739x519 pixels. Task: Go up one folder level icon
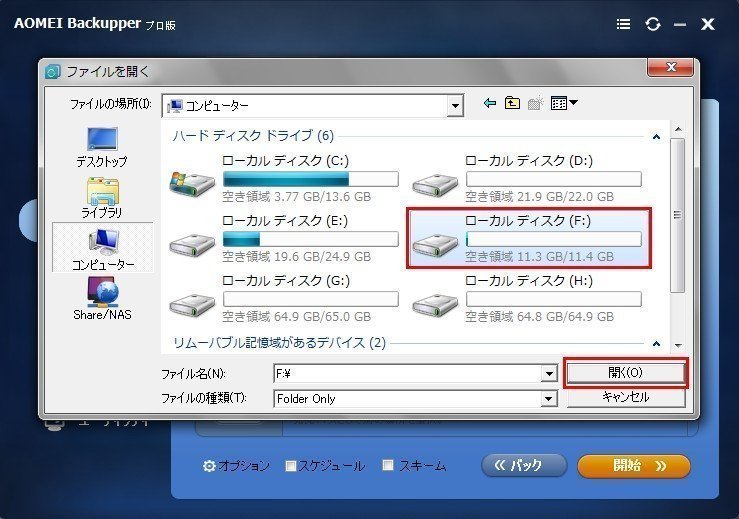click(512, 103)
